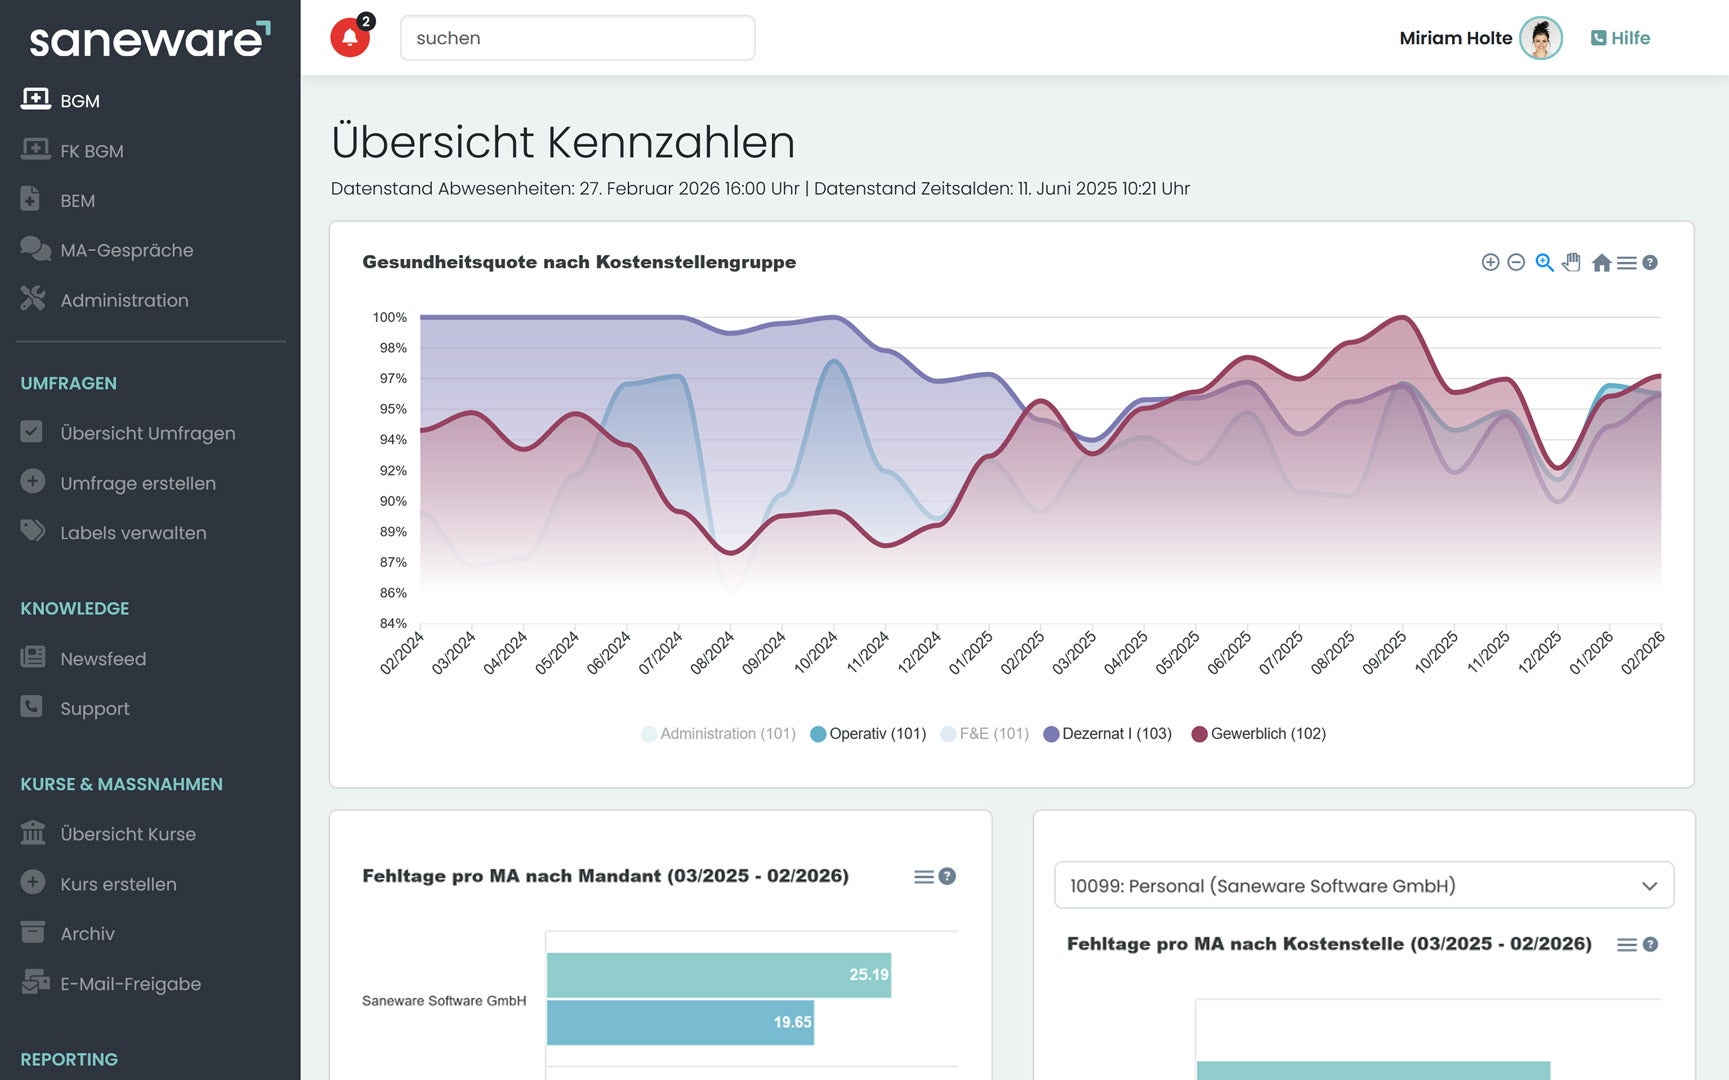Click the Gesundheitsquote nach Kostenstellengruppe title
This screenshot has width=1729, height=1080.
579,262
